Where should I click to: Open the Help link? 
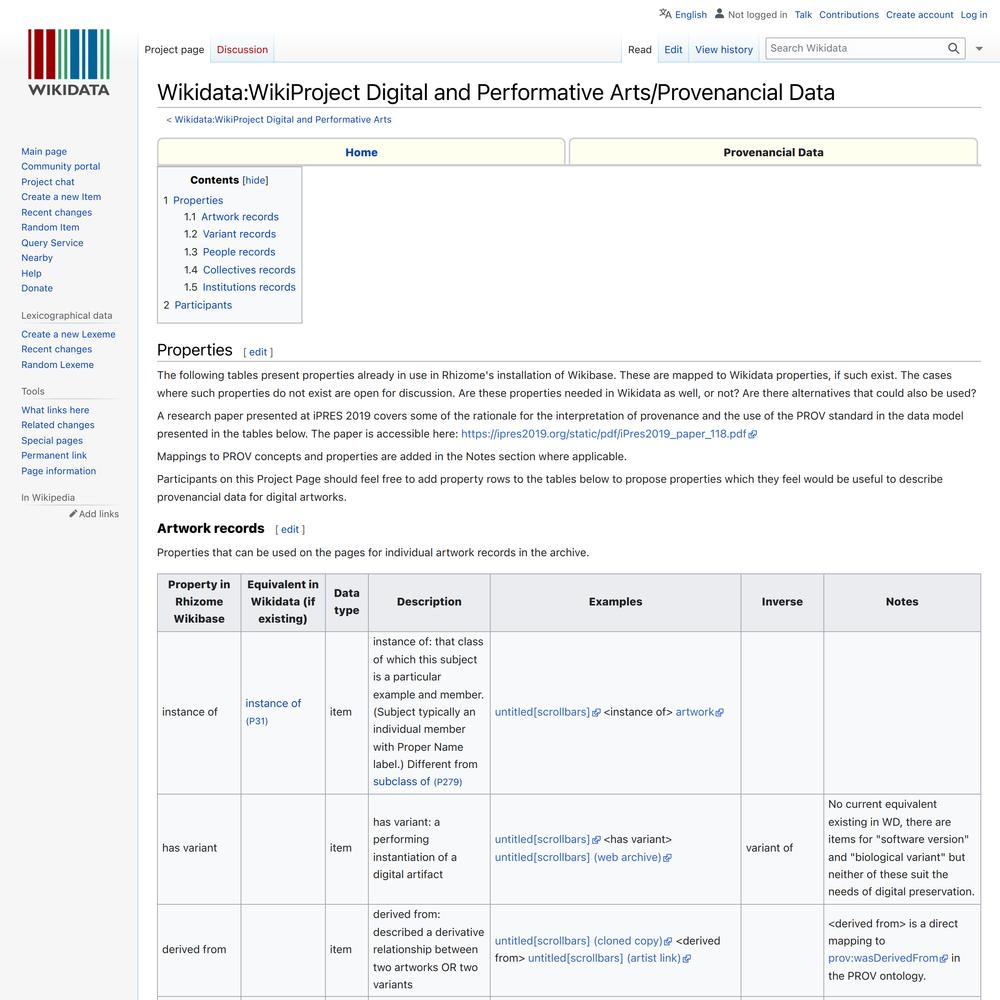31,273
